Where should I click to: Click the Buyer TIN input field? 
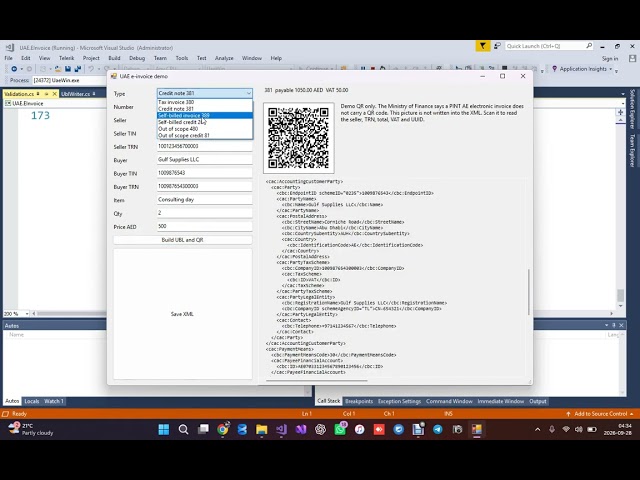(x=204, y=173)
